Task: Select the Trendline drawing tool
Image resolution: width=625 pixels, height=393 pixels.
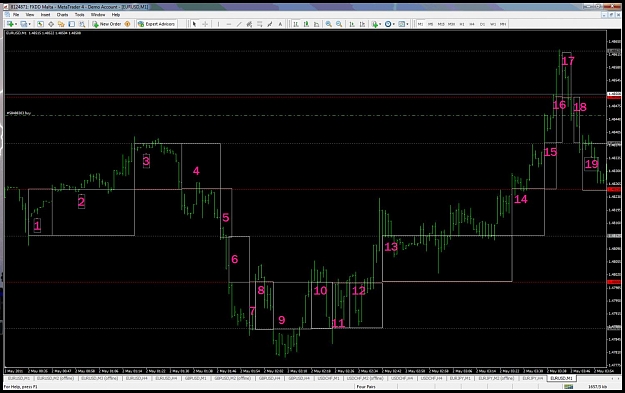Action: click(239, 24)
